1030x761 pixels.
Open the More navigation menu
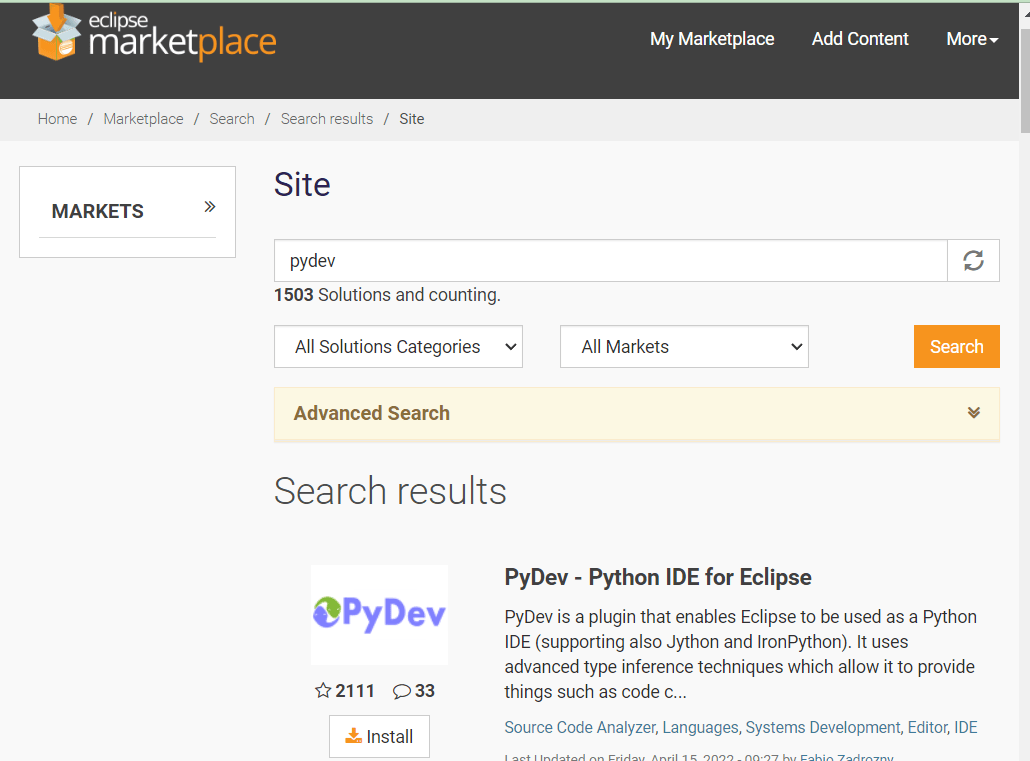point(969,38)
